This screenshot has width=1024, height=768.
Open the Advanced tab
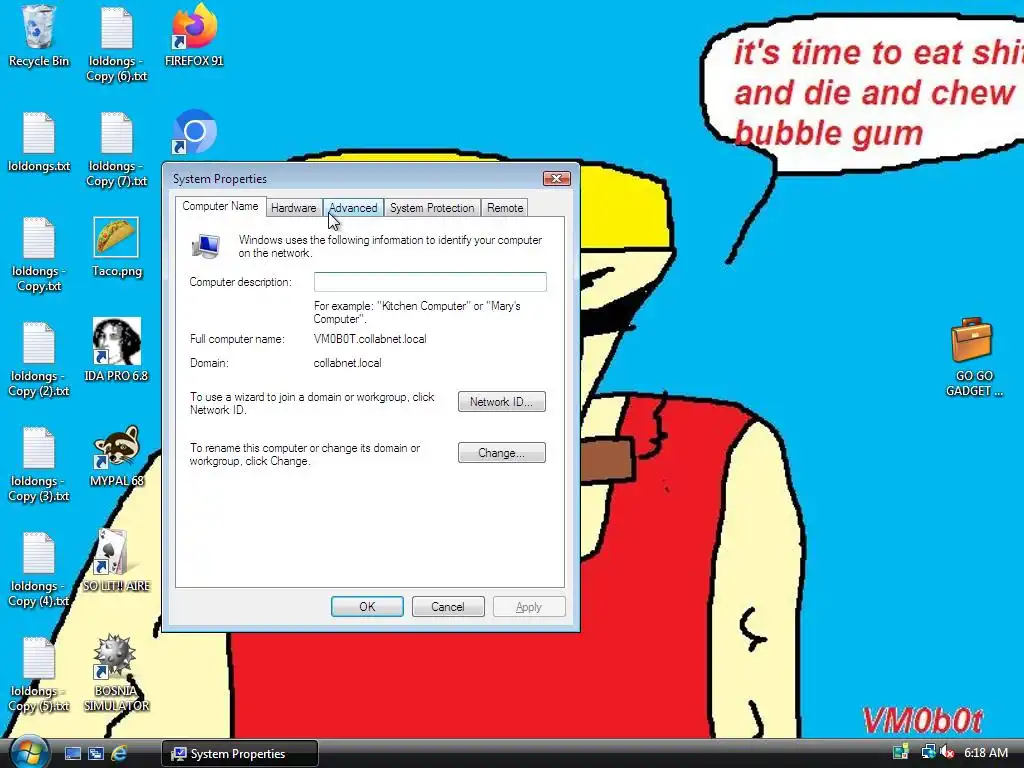tap(353, 208)
